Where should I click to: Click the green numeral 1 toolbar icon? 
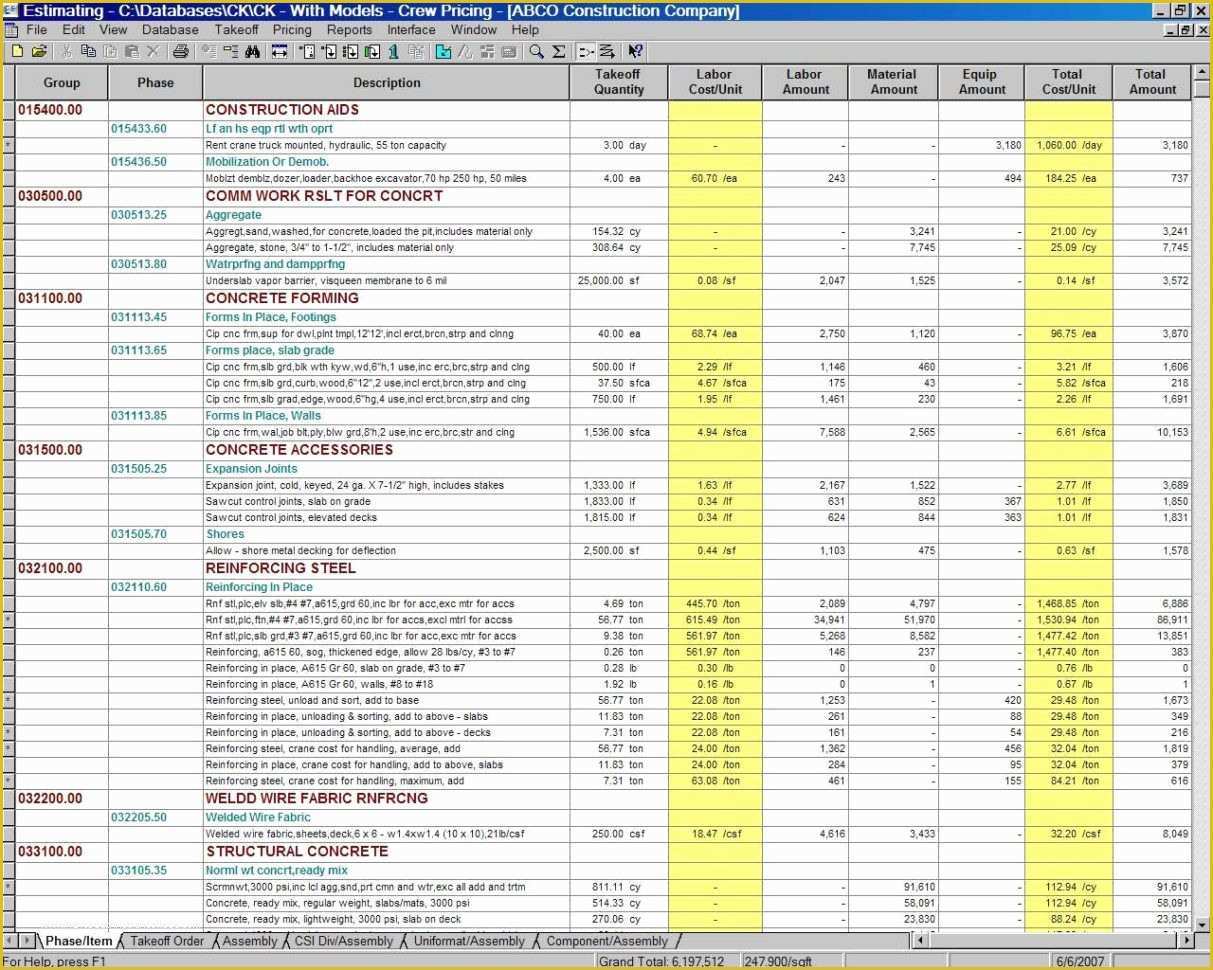pyautogui.click(x=393, y=51)
